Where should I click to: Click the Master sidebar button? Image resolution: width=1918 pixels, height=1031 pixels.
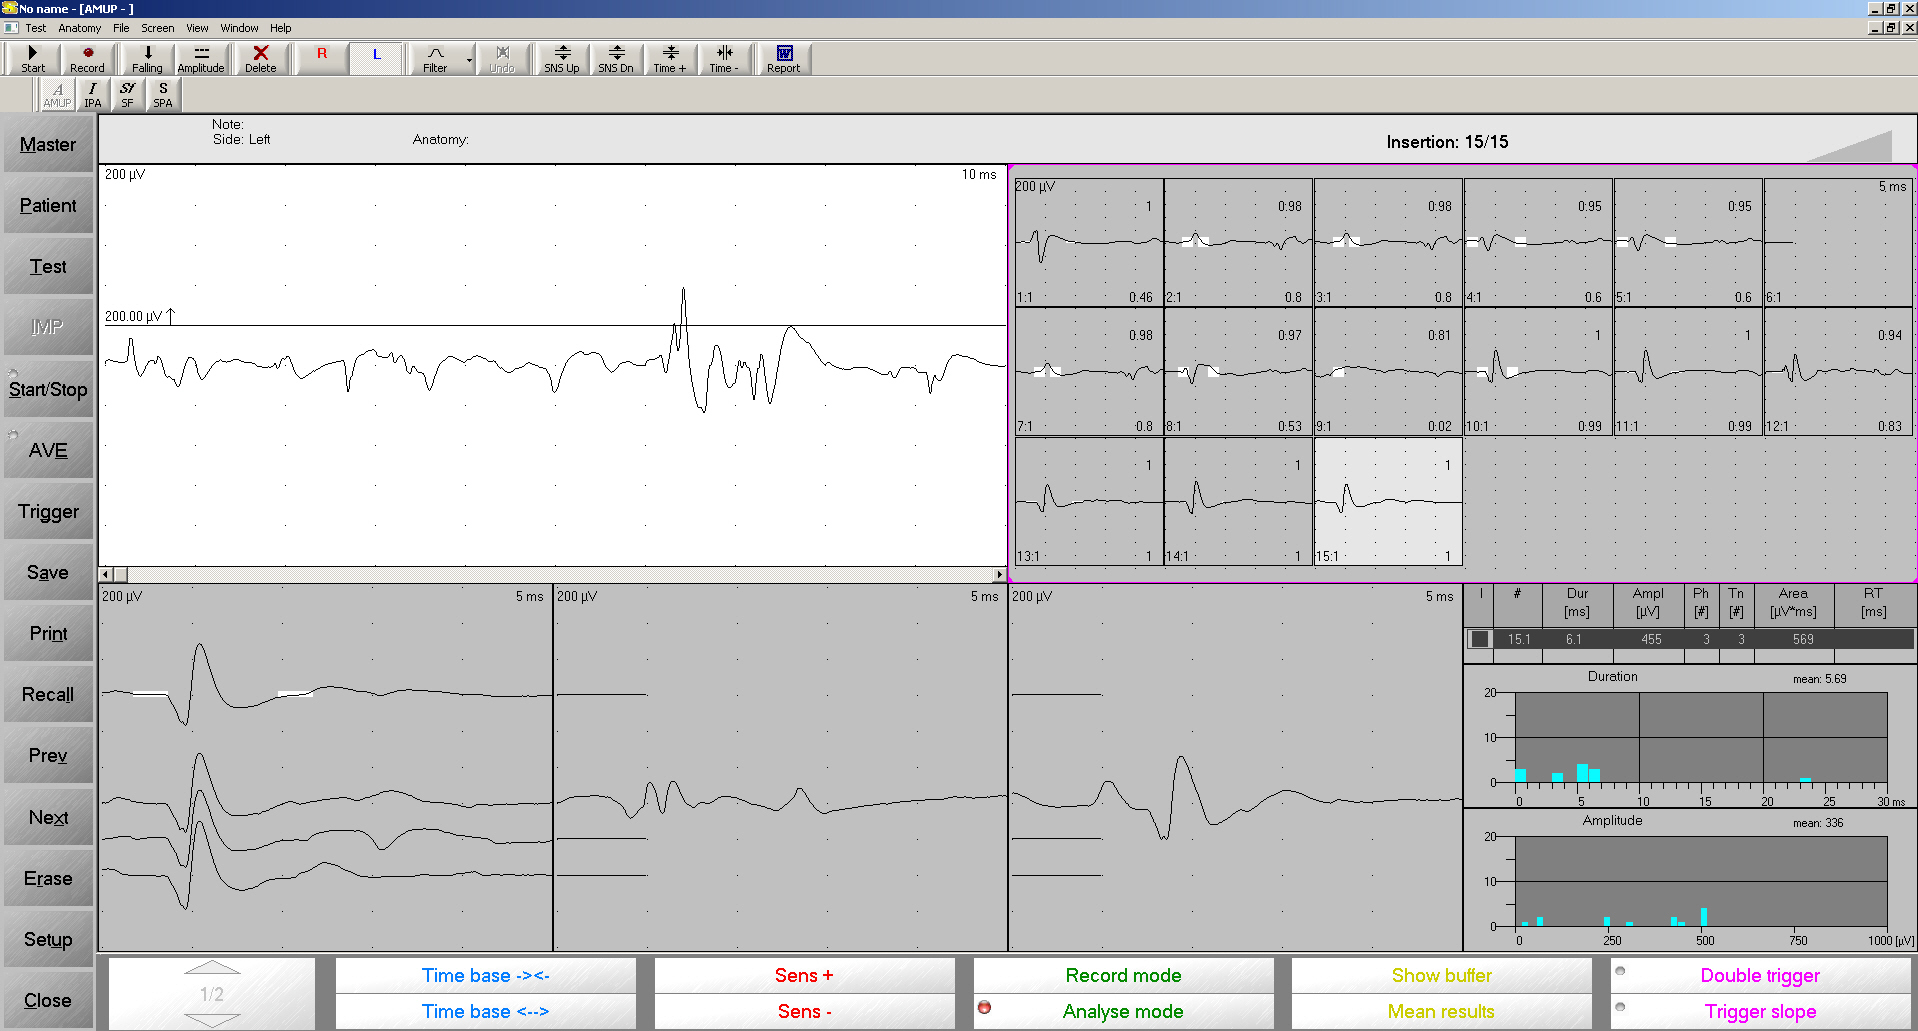pos(48,145)
